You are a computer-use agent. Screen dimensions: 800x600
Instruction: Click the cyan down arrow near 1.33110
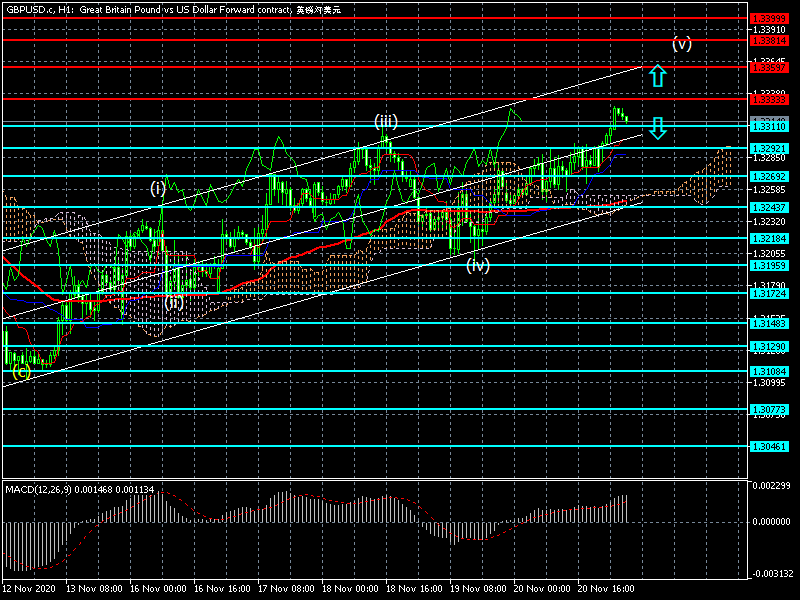(658, 128)
